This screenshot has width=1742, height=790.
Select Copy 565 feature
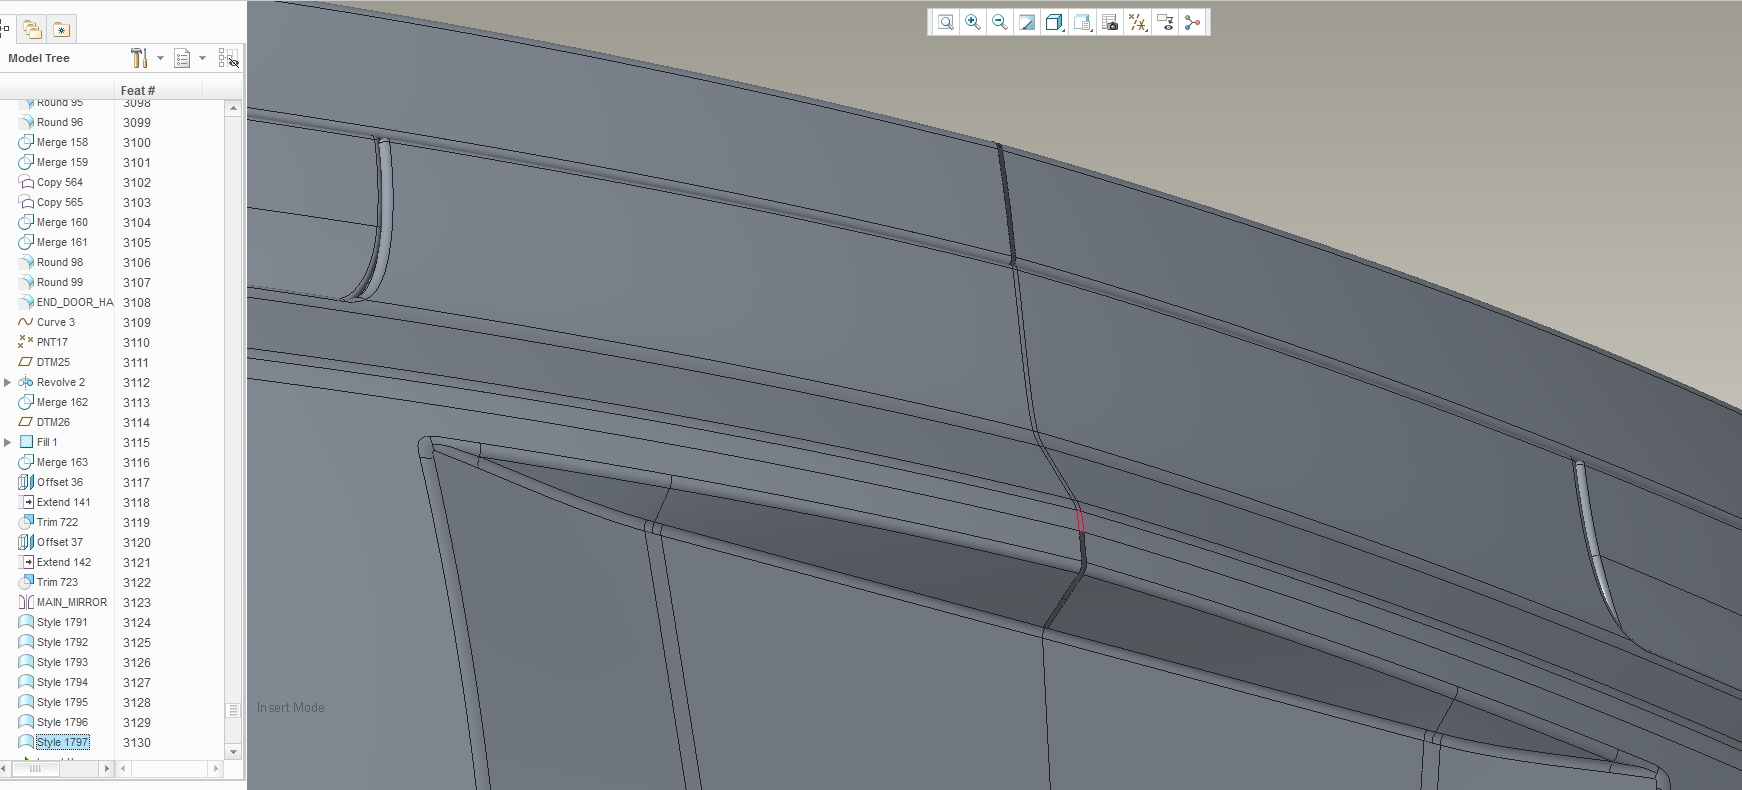point(60,202)
